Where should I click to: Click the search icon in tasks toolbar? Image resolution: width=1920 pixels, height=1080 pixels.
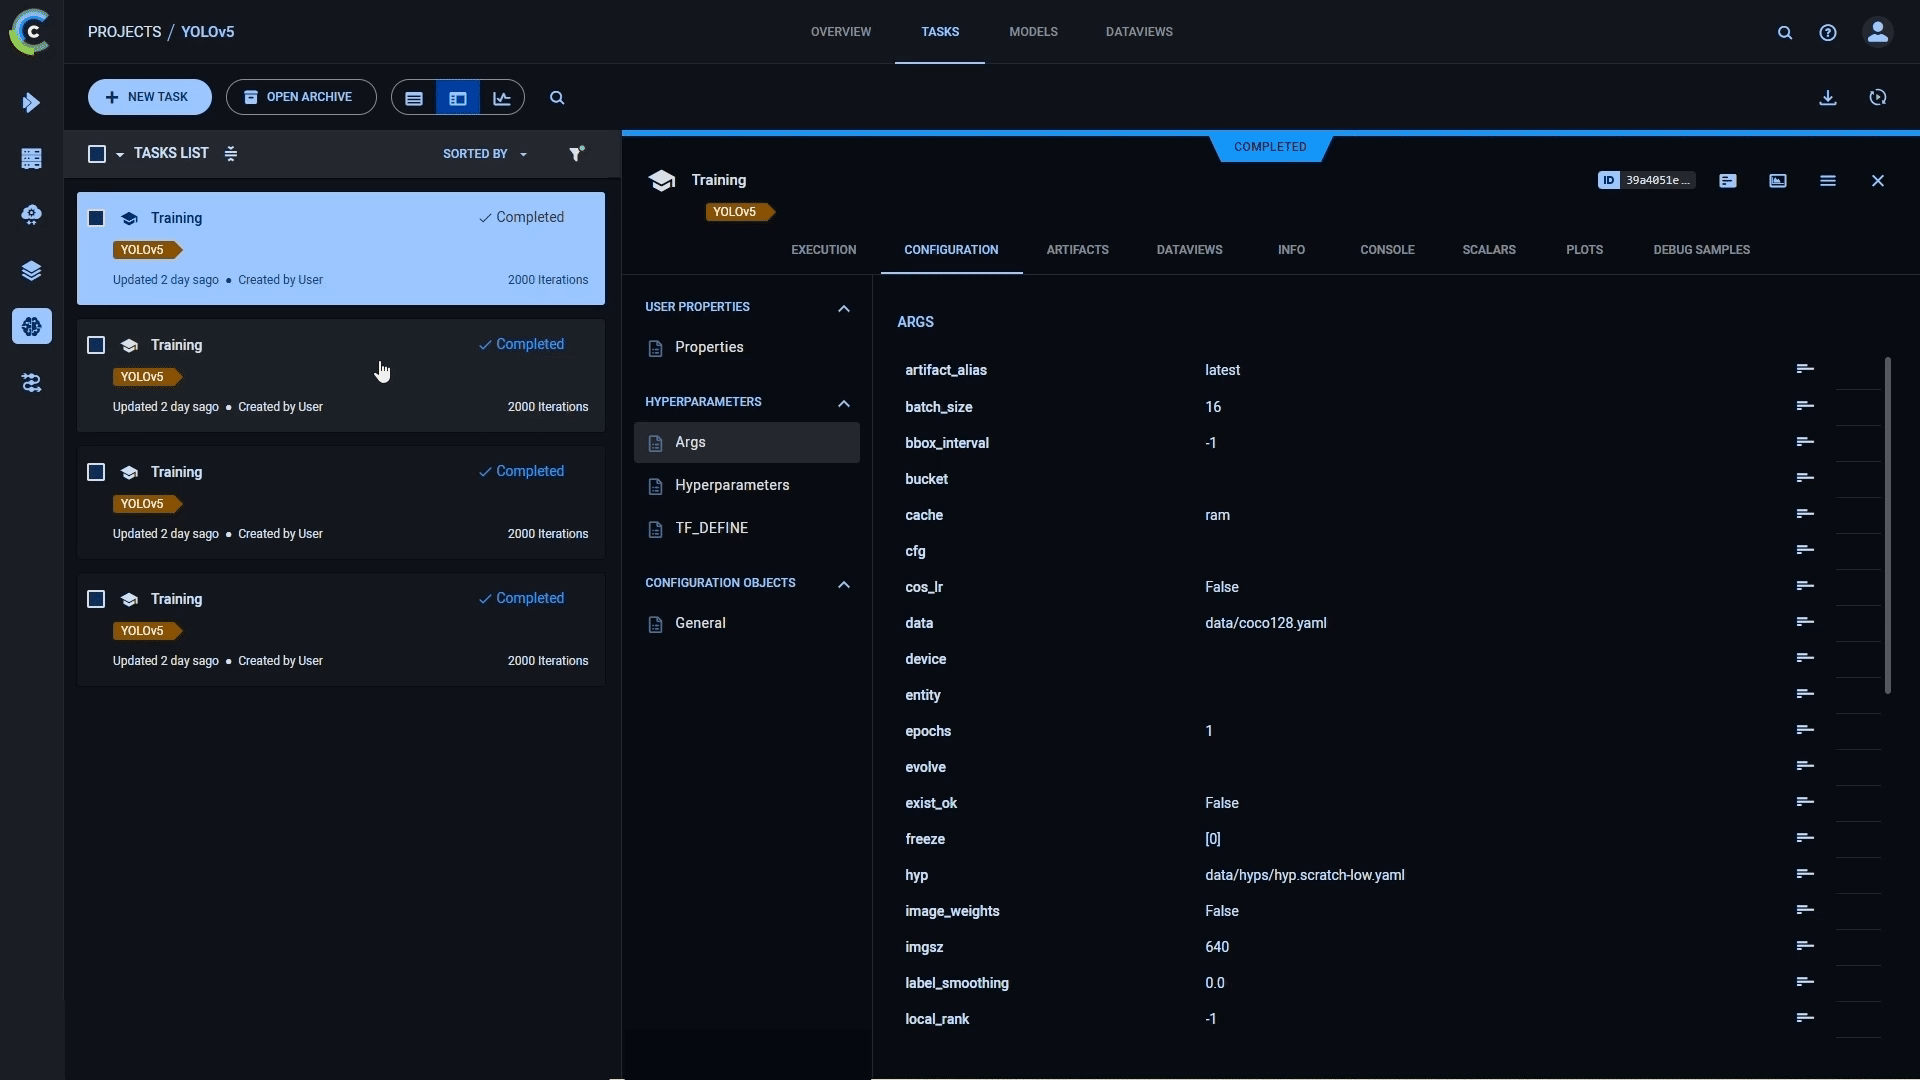(x=556, y=98)
